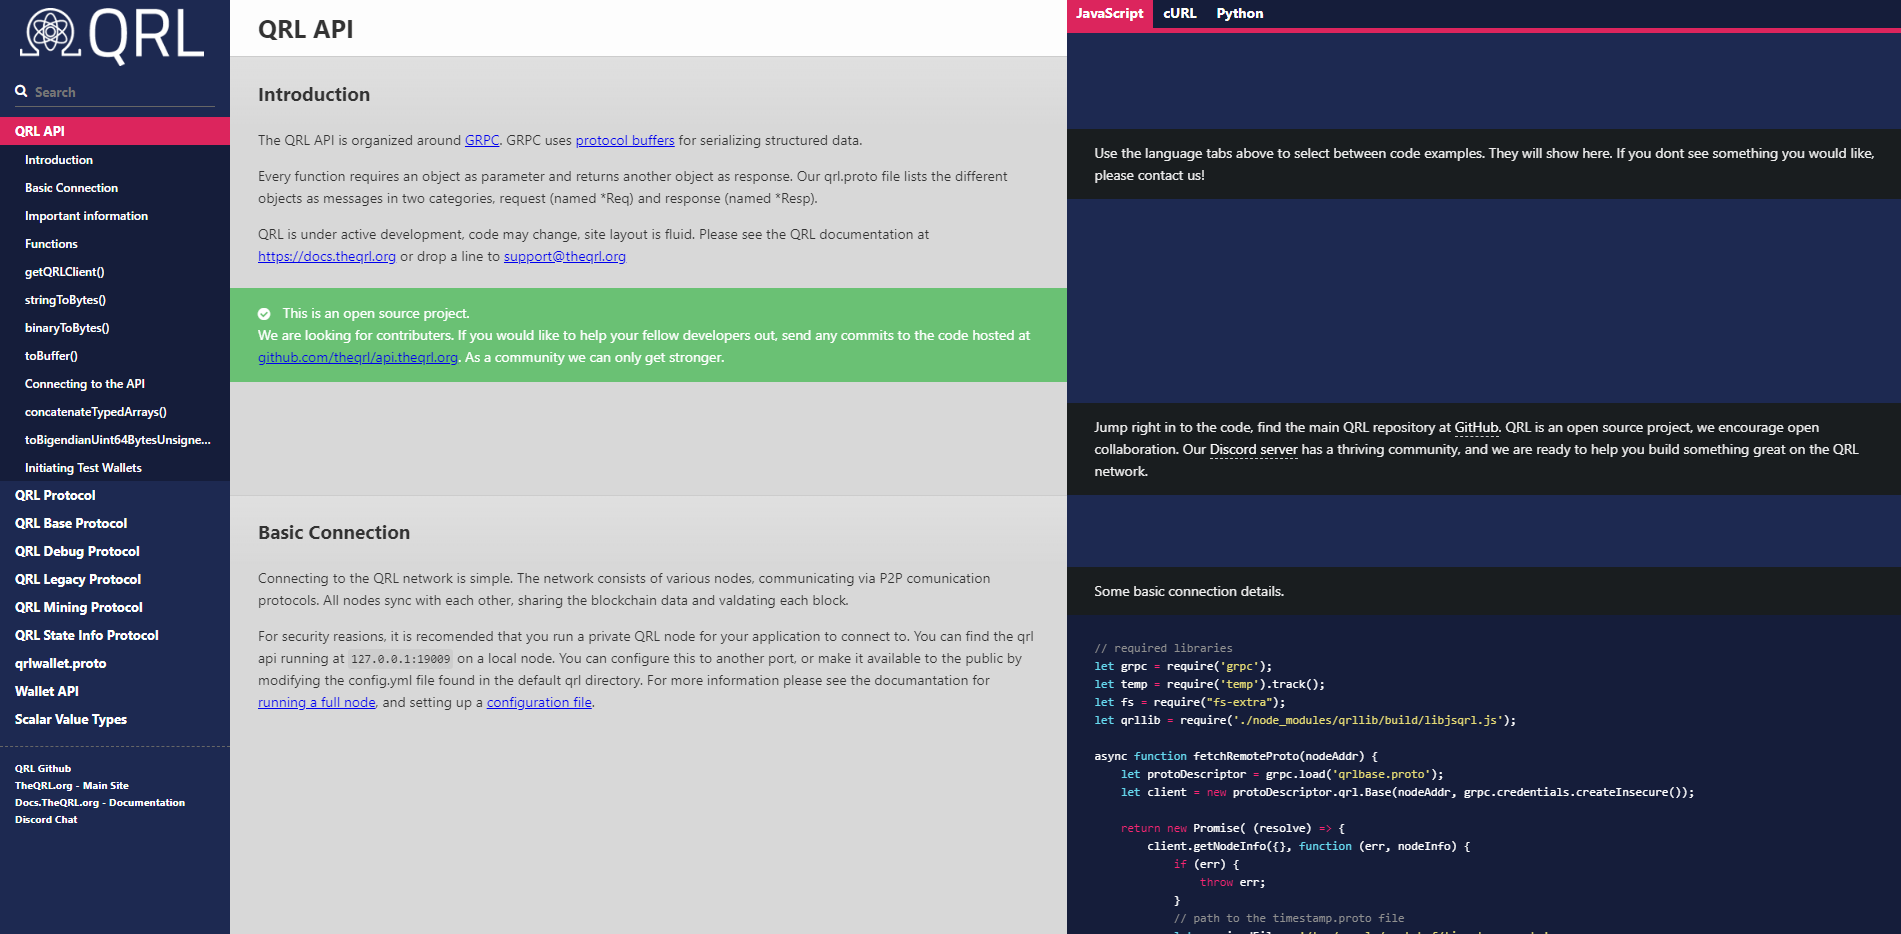Click the checkmark icon in green notice
Screen dimensions: 1901x934
coord(264,314)
